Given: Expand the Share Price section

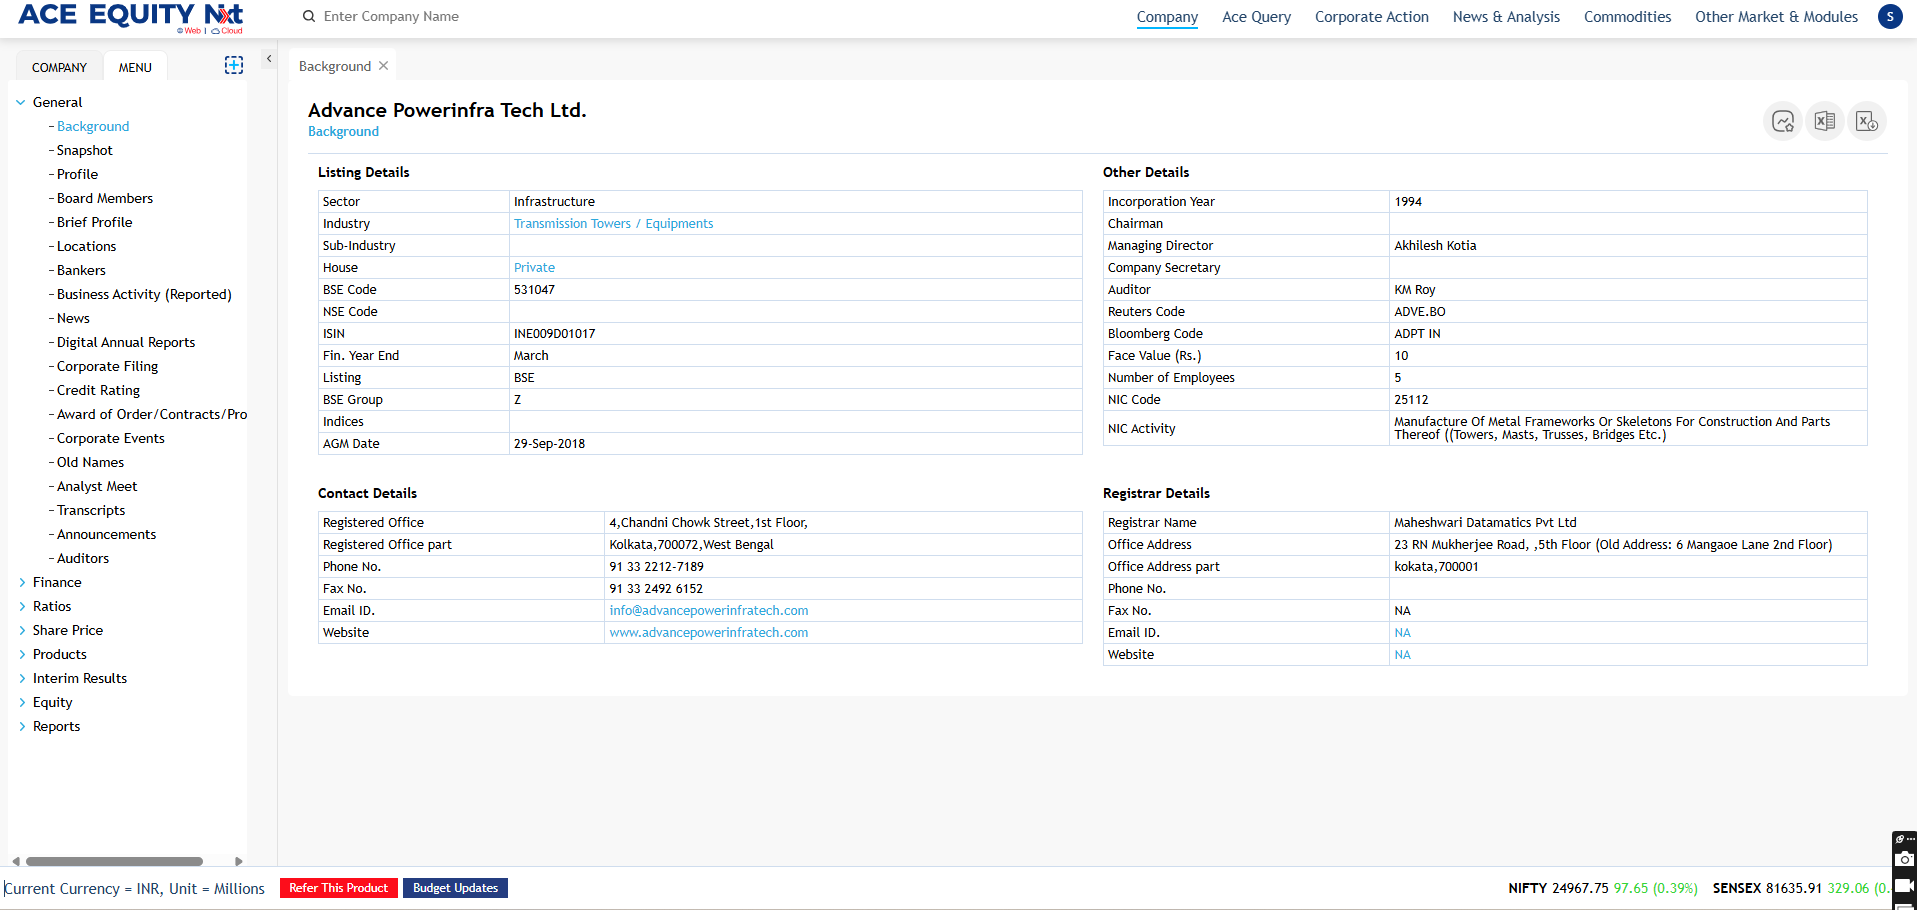Looking at the screenshot, I should click(x=22, y=630).
